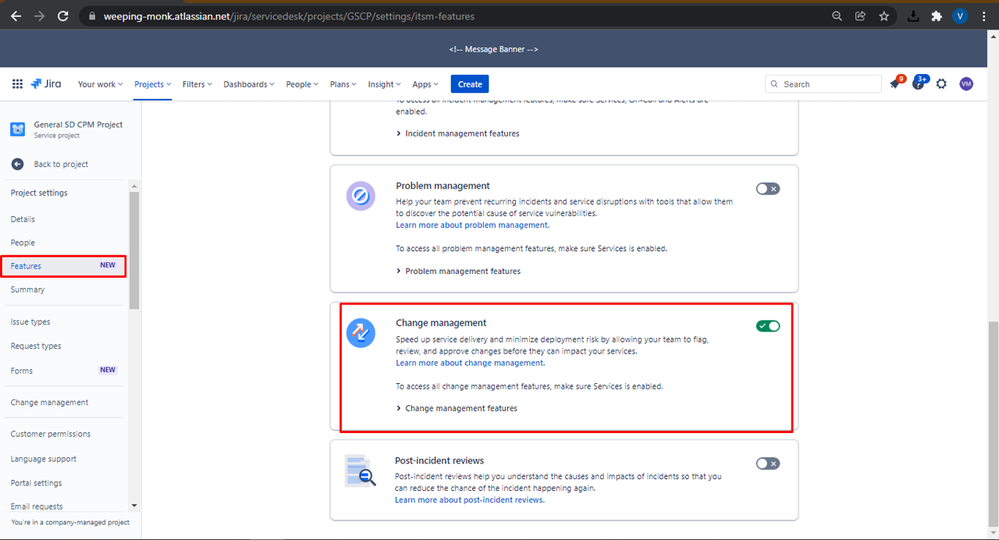Viewport: 999px width, 540px height.
Task: Open the Dashboards dropdown
Action: [248, 84]
